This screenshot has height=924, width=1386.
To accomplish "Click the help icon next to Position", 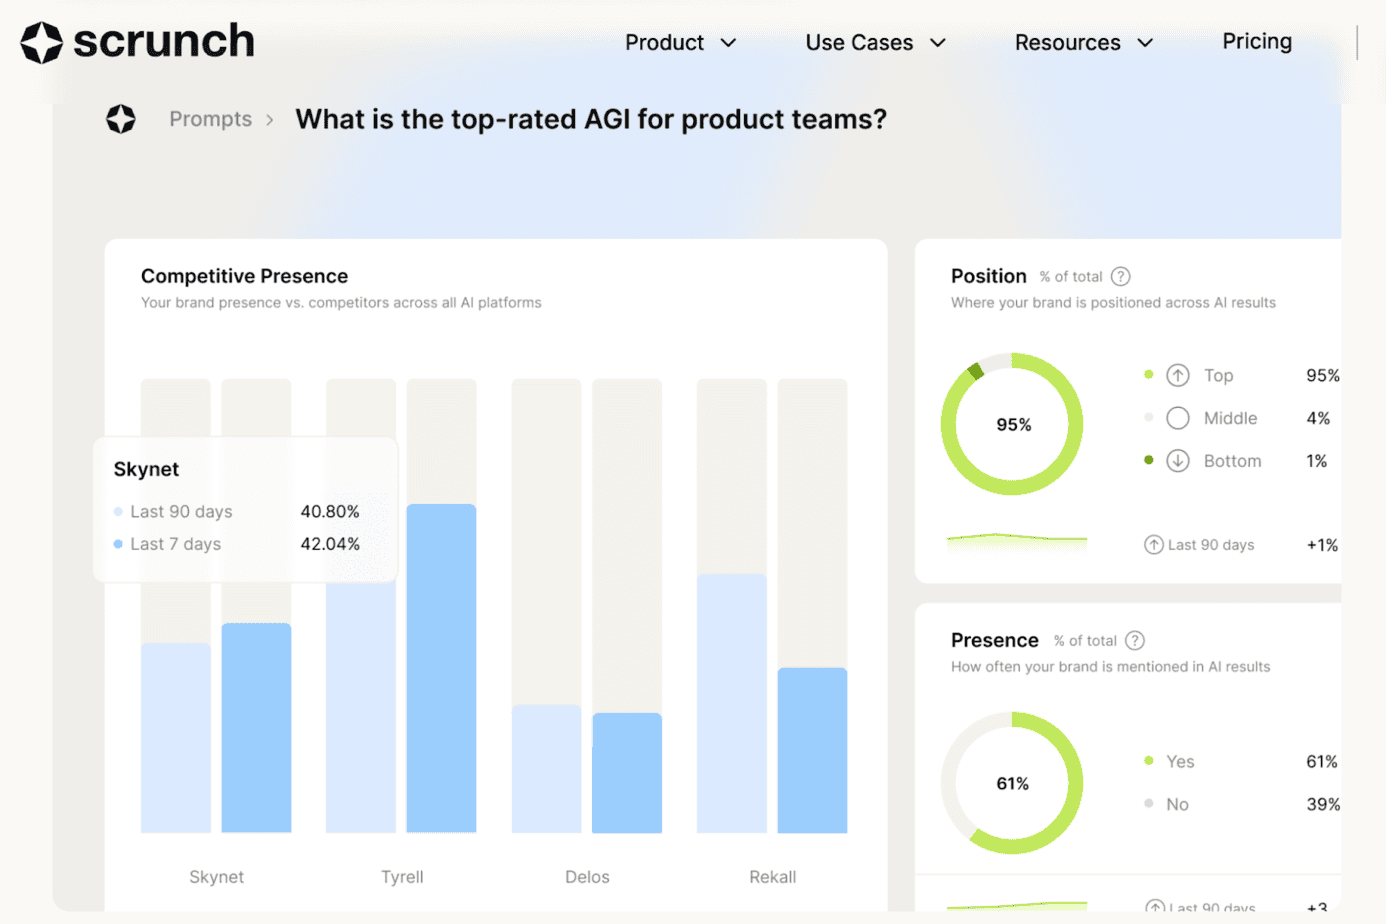I will (1121, 276).
